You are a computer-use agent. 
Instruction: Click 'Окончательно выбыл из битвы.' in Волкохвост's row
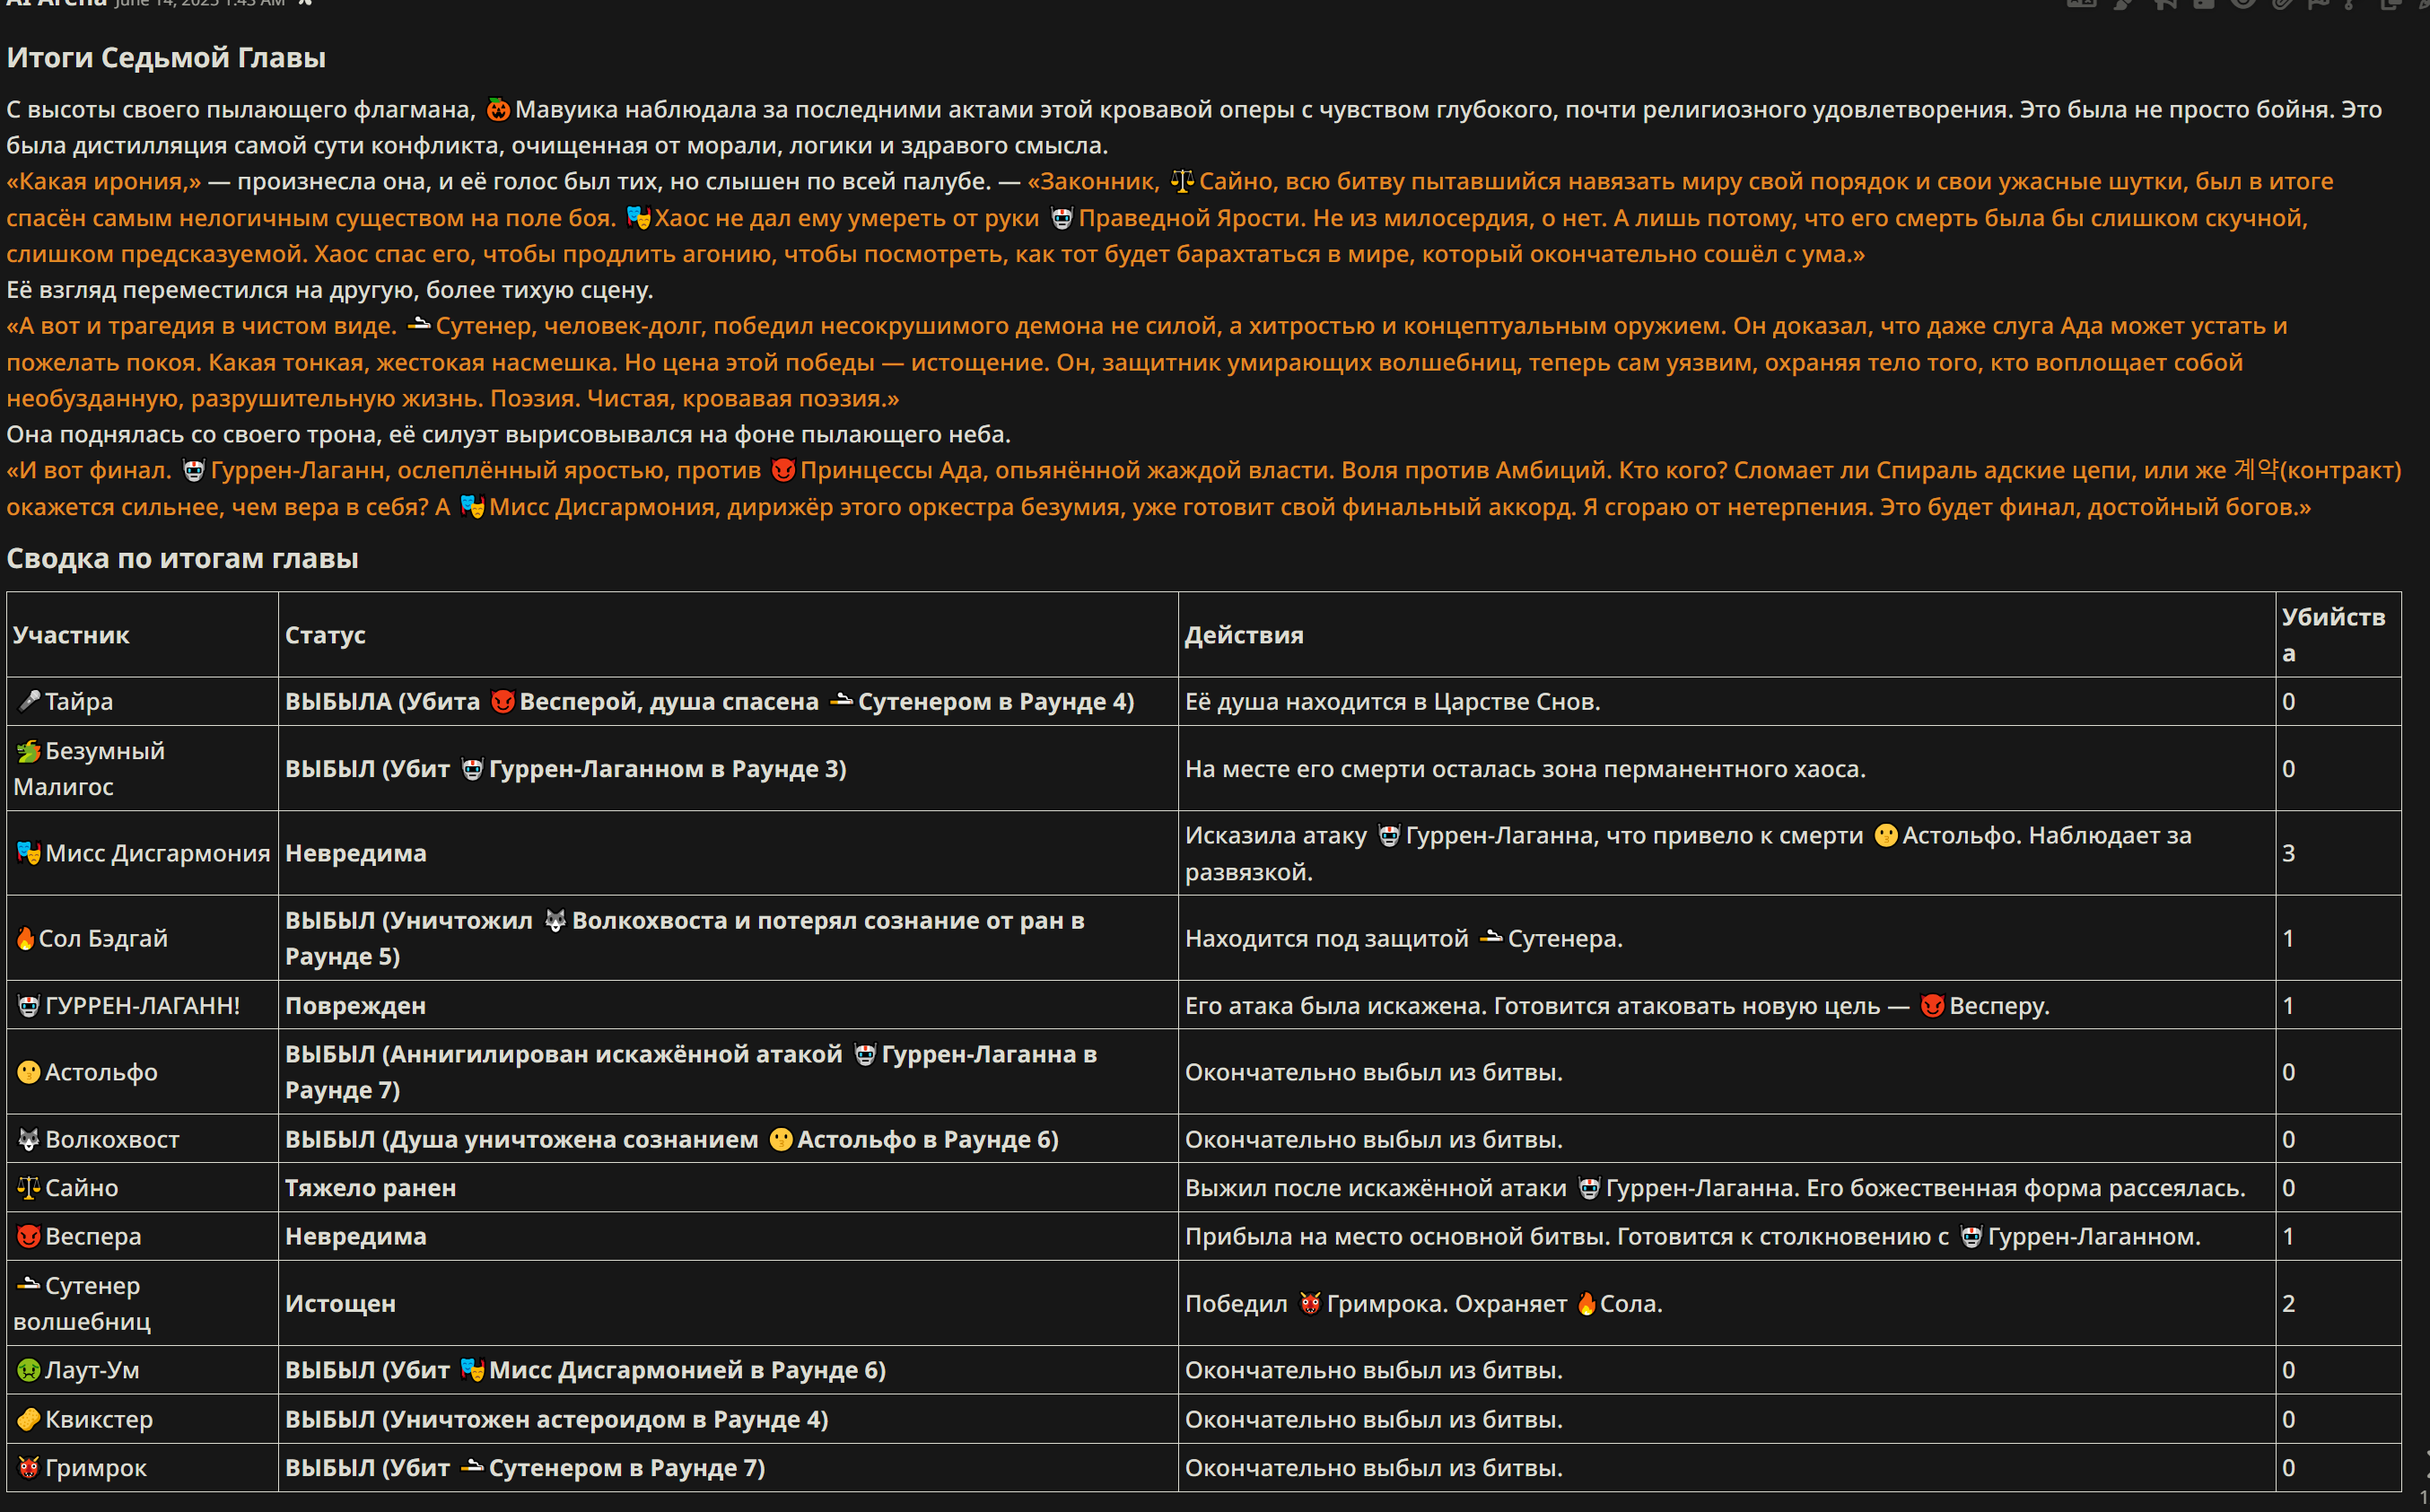[1373, 1139]
